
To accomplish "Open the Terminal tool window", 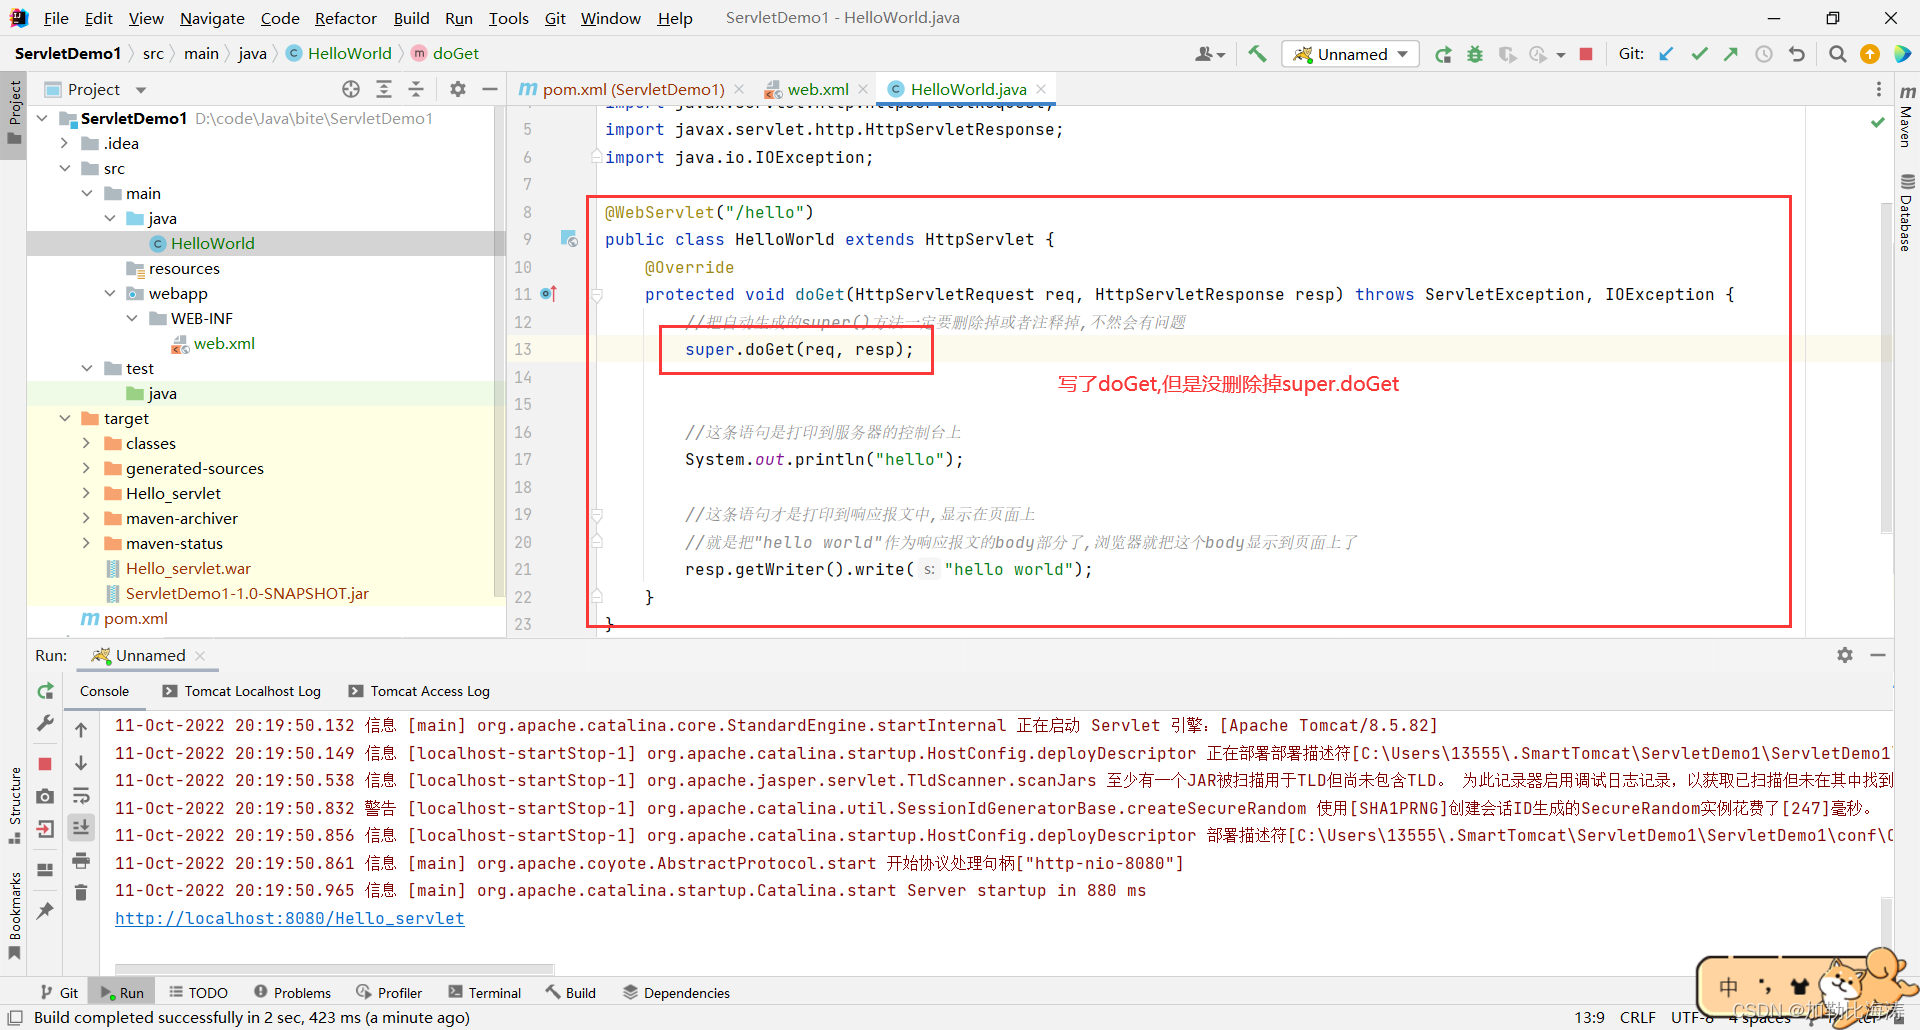I will [484, 992].
